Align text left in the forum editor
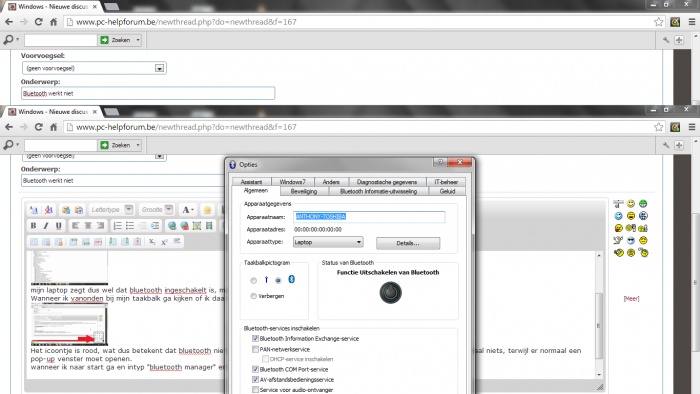Viewport: 700px width, 394px height. (x=75, y=226)
